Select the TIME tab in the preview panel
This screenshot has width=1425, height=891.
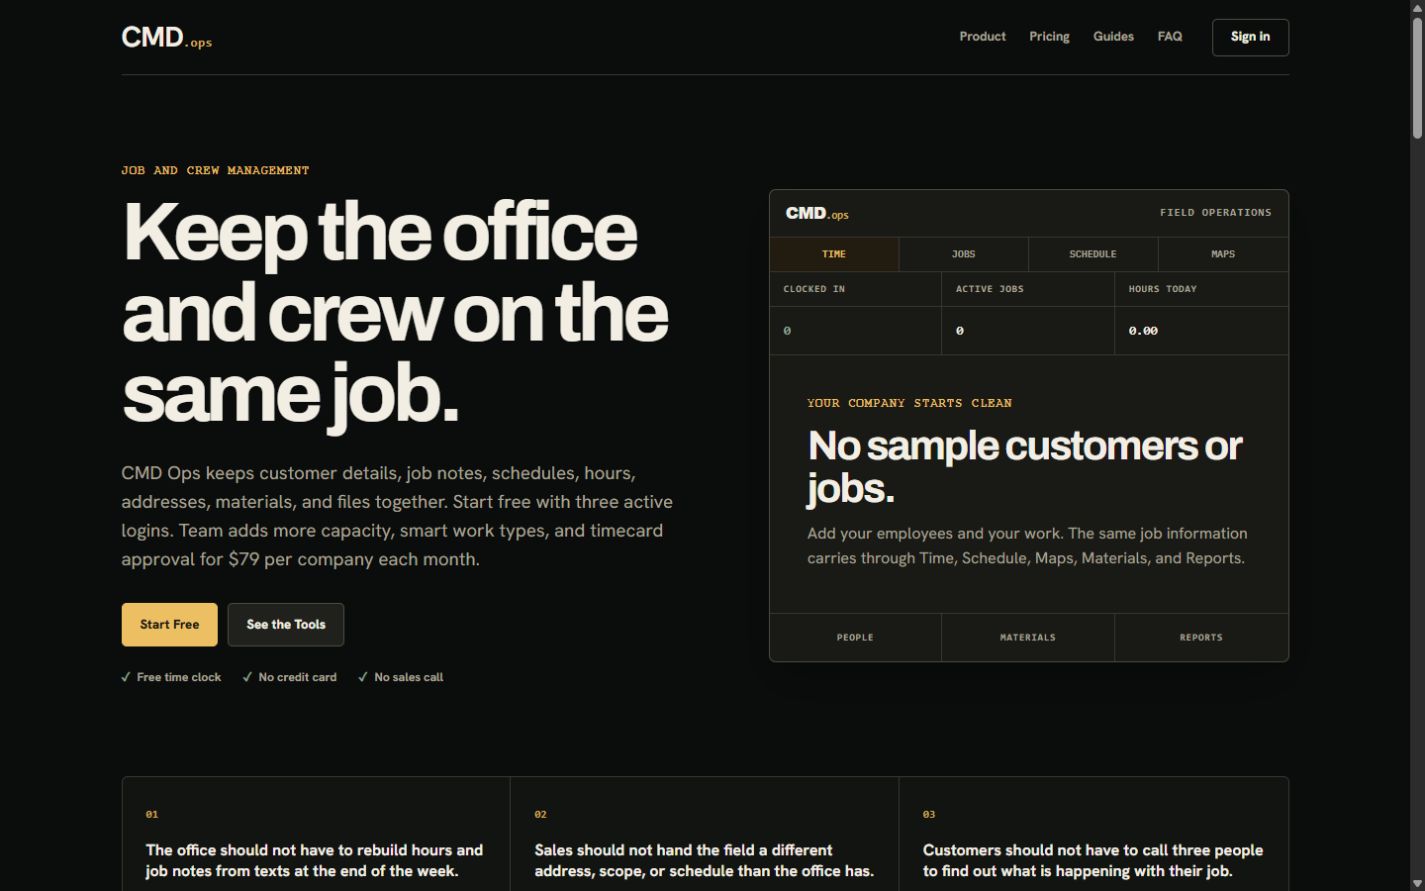(834, 254)
